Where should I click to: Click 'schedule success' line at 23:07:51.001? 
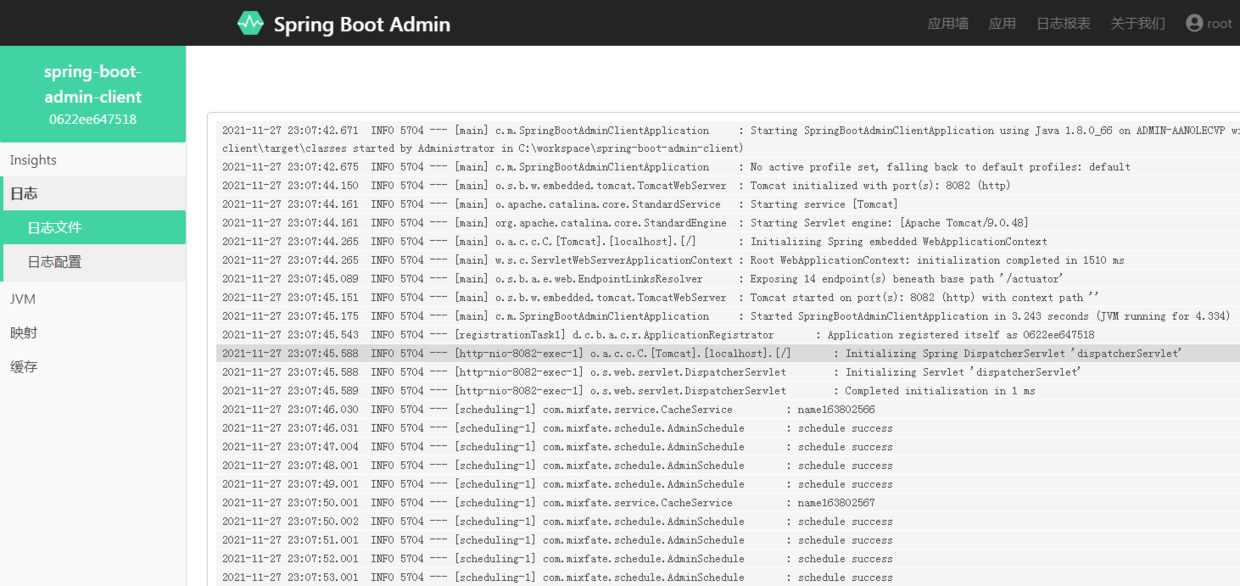[728, 540]
